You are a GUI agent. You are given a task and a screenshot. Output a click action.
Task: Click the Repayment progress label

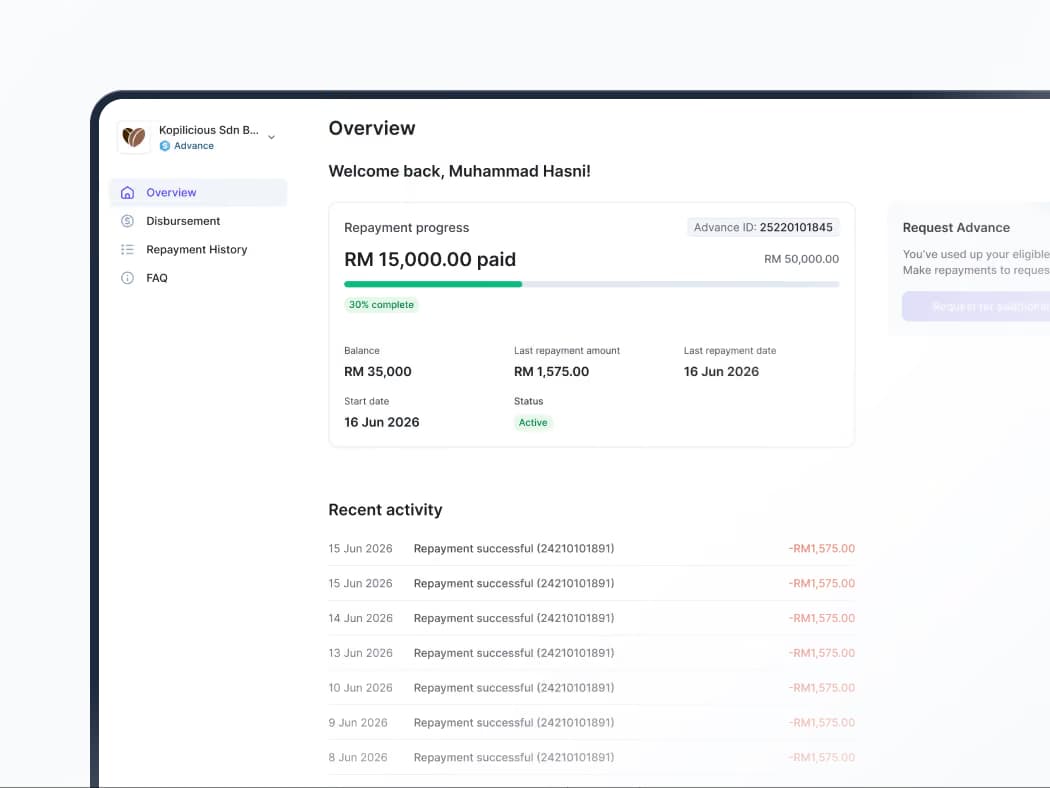point(406,228)
